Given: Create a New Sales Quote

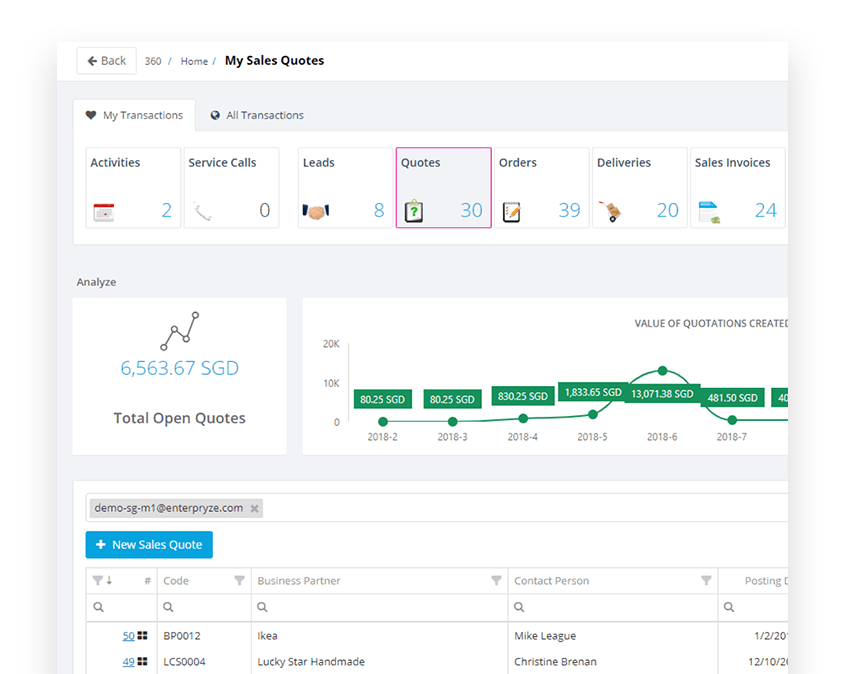Looking at the screenshot, I should 149,545.
